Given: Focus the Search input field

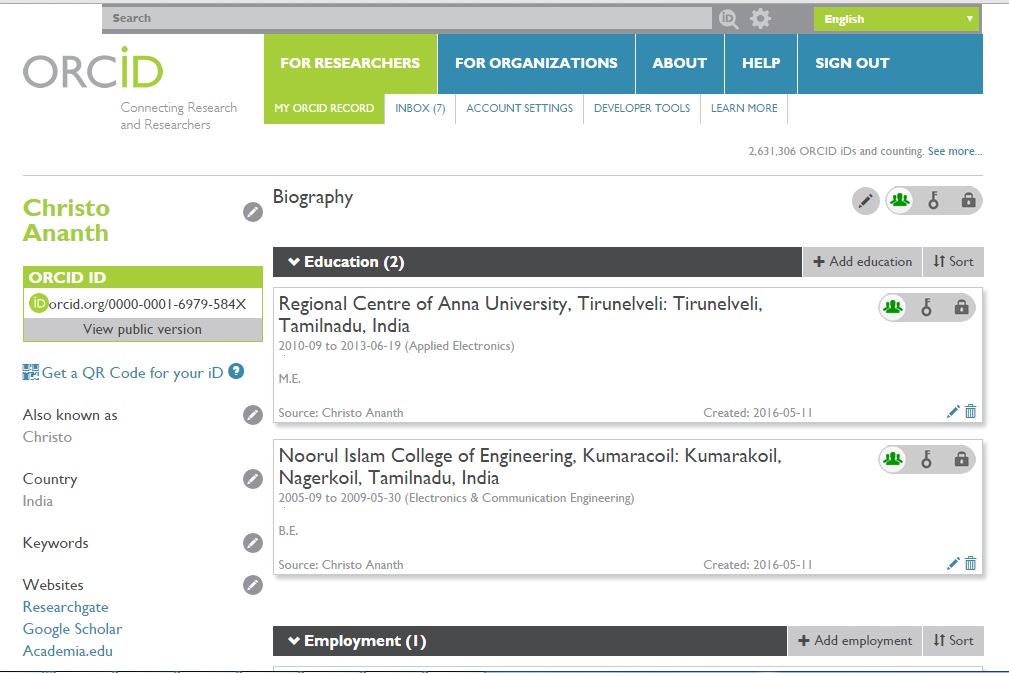Looking at the screenshot, I should 407,18.
